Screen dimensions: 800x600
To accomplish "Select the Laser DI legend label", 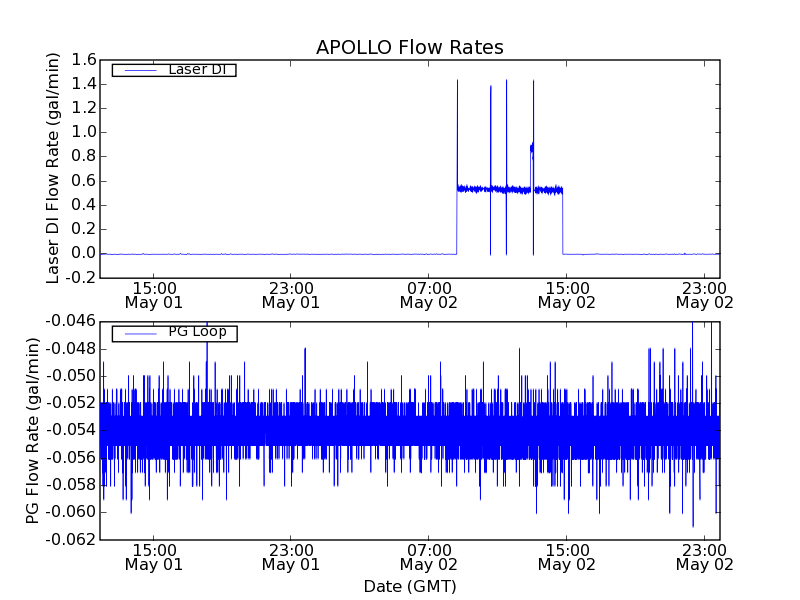I will pyautogui.click(x=197, y=70).
